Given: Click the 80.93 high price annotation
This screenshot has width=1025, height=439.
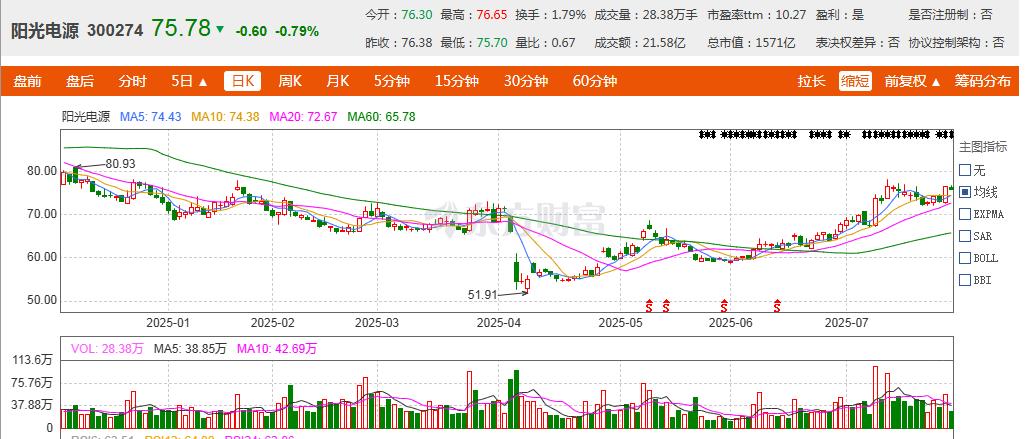Looking at the screenshot, I should coord(119,164).
